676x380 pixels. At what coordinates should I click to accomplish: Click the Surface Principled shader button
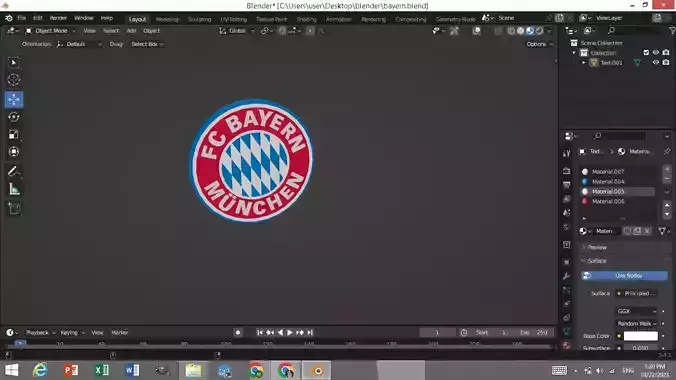[x=636, y=293]
